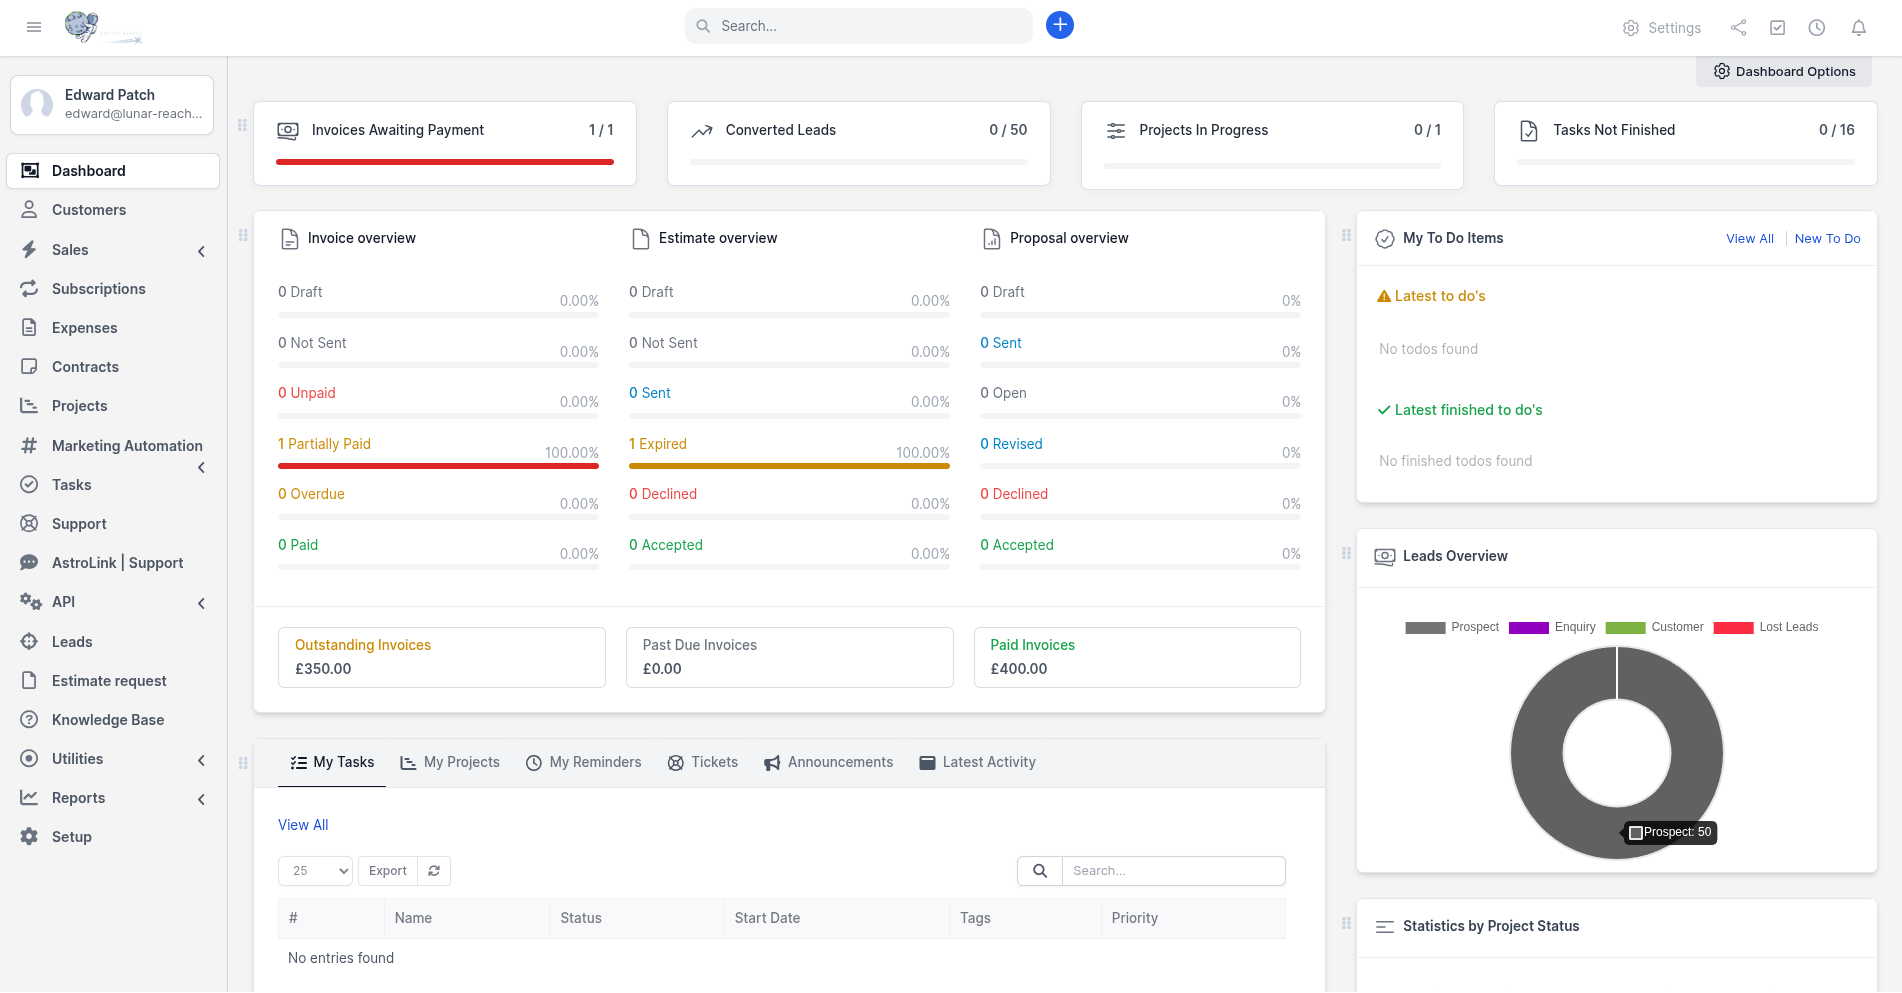Click the top global search field
The height and width of the screenshot is (993, 1902).
click(859, 26)
